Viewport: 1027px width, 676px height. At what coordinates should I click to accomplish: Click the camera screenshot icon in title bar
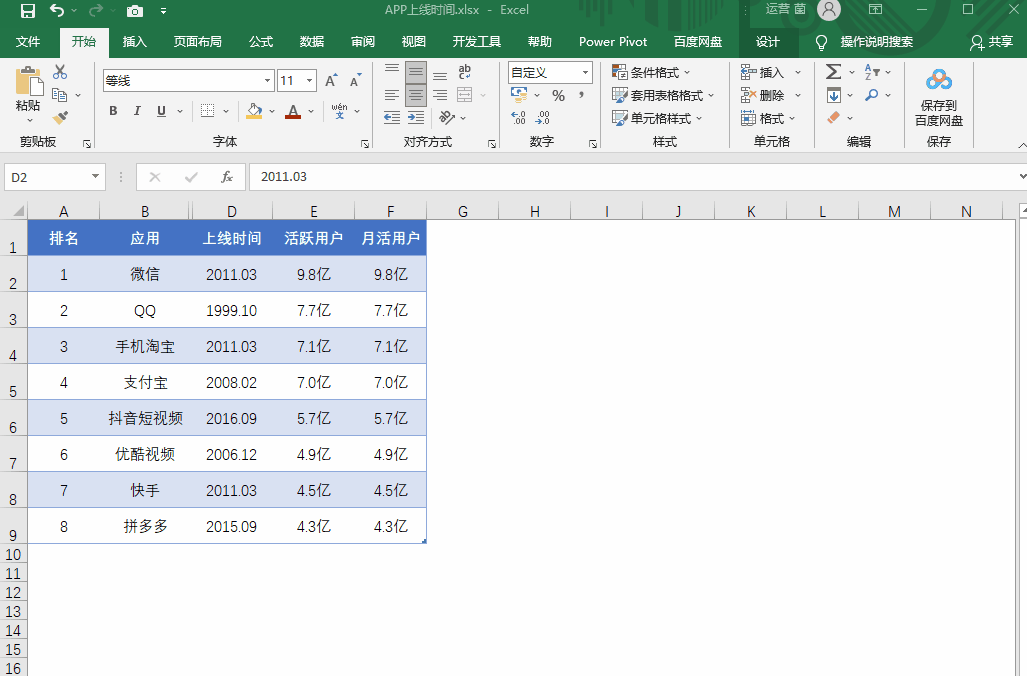(x=134, y=10)
